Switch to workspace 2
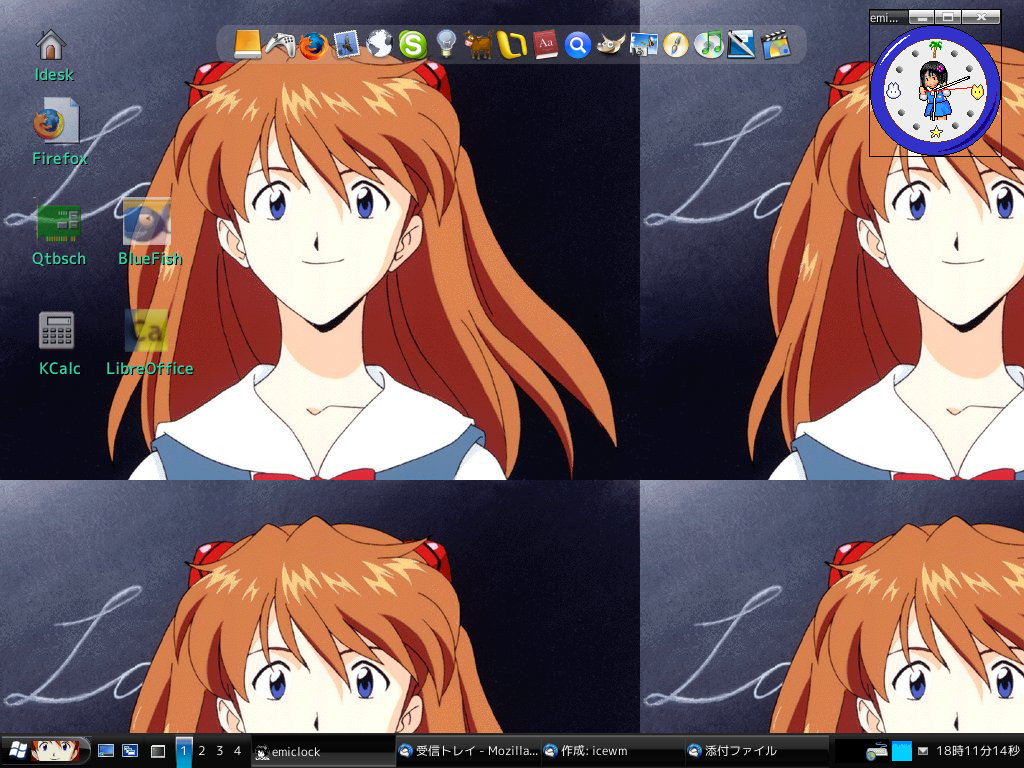 (201, 750)
